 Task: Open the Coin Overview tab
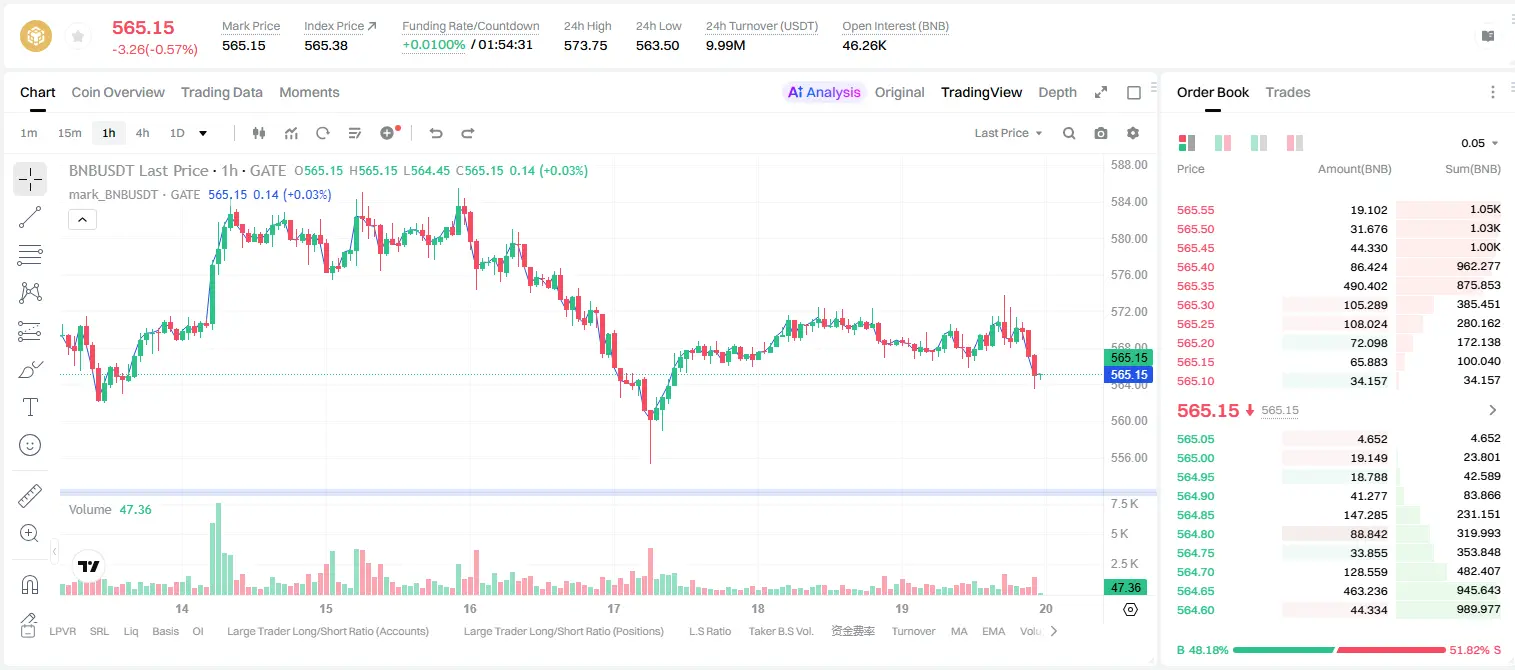click(x=118, y=92)
